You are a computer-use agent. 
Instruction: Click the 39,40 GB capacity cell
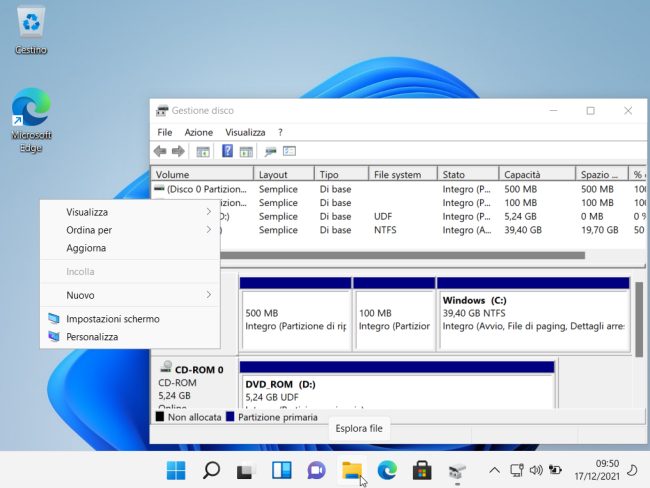tap(523, 230)
